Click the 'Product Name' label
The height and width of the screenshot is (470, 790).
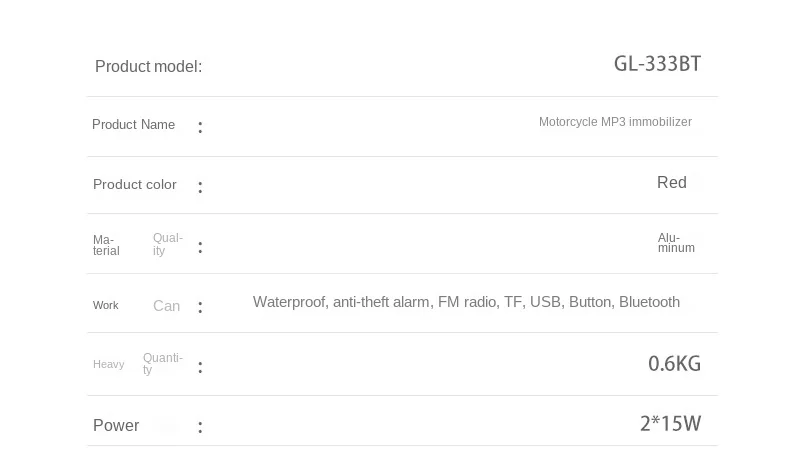[x=134, y=124]
